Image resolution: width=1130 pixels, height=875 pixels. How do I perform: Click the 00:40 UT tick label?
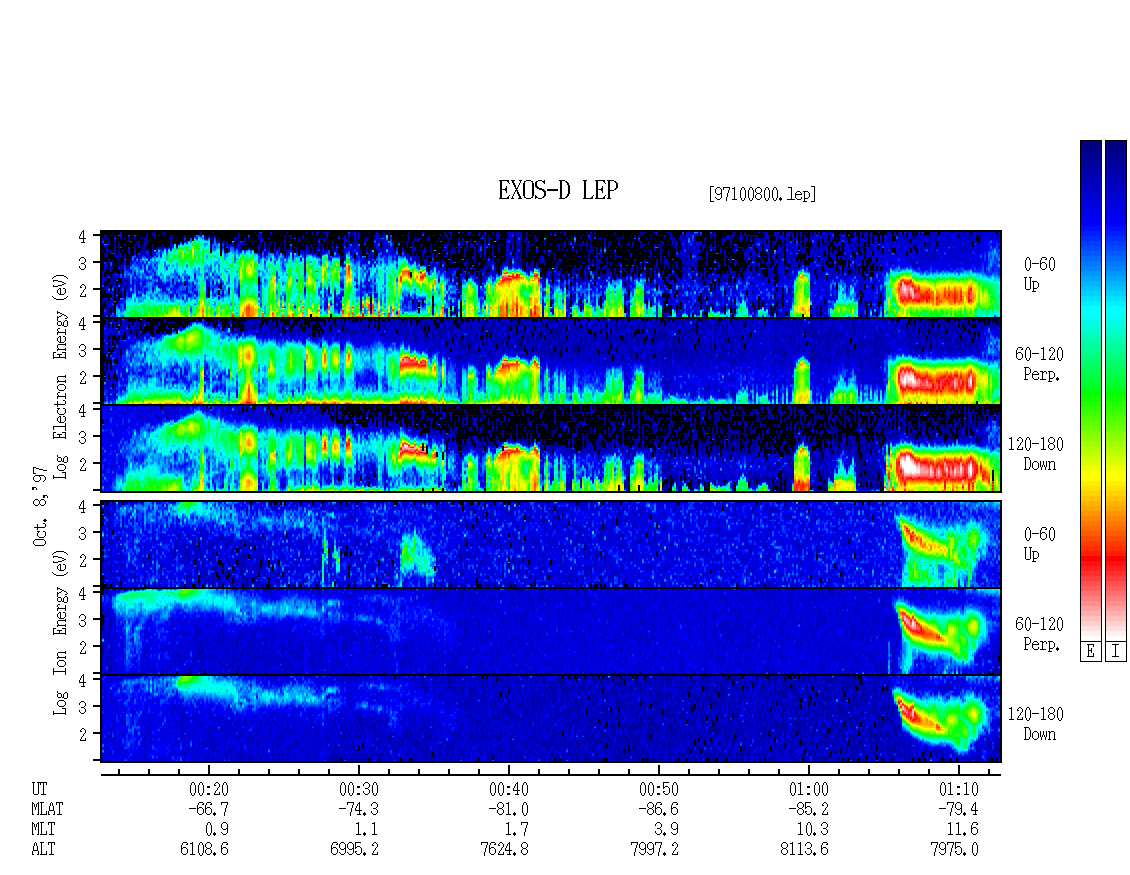click(509, 789)
